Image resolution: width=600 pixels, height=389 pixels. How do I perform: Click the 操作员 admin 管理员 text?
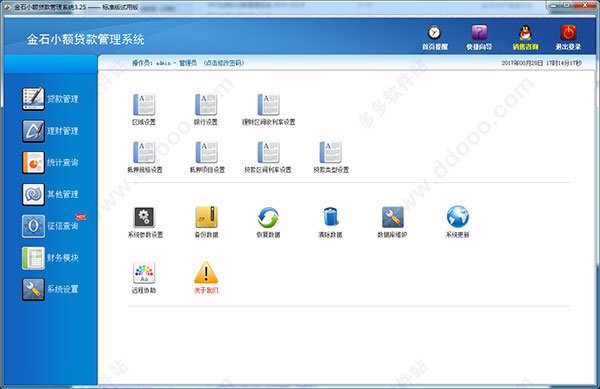[x=164, y=63]
